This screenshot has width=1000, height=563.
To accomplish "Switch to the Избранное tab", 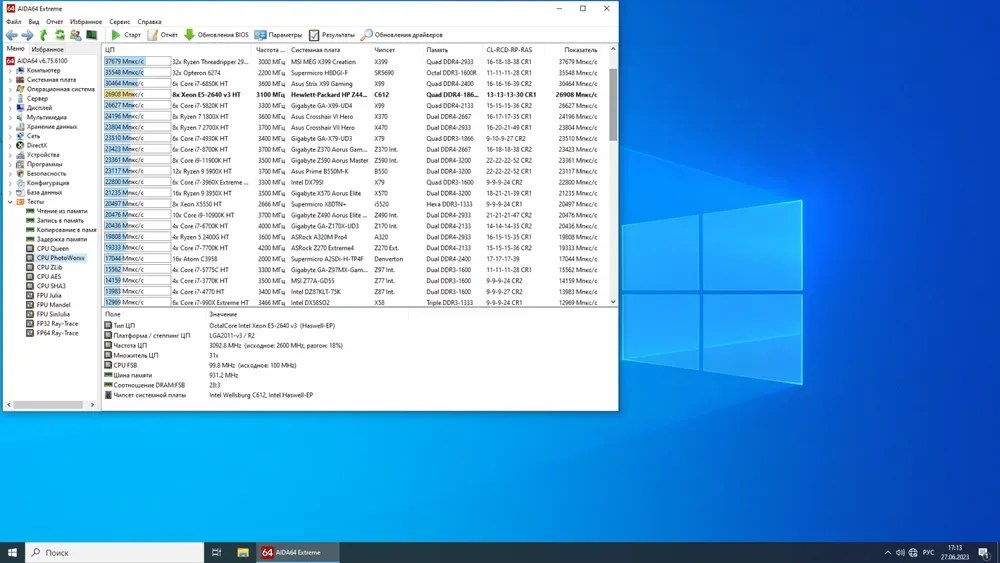I will [47, 49].
